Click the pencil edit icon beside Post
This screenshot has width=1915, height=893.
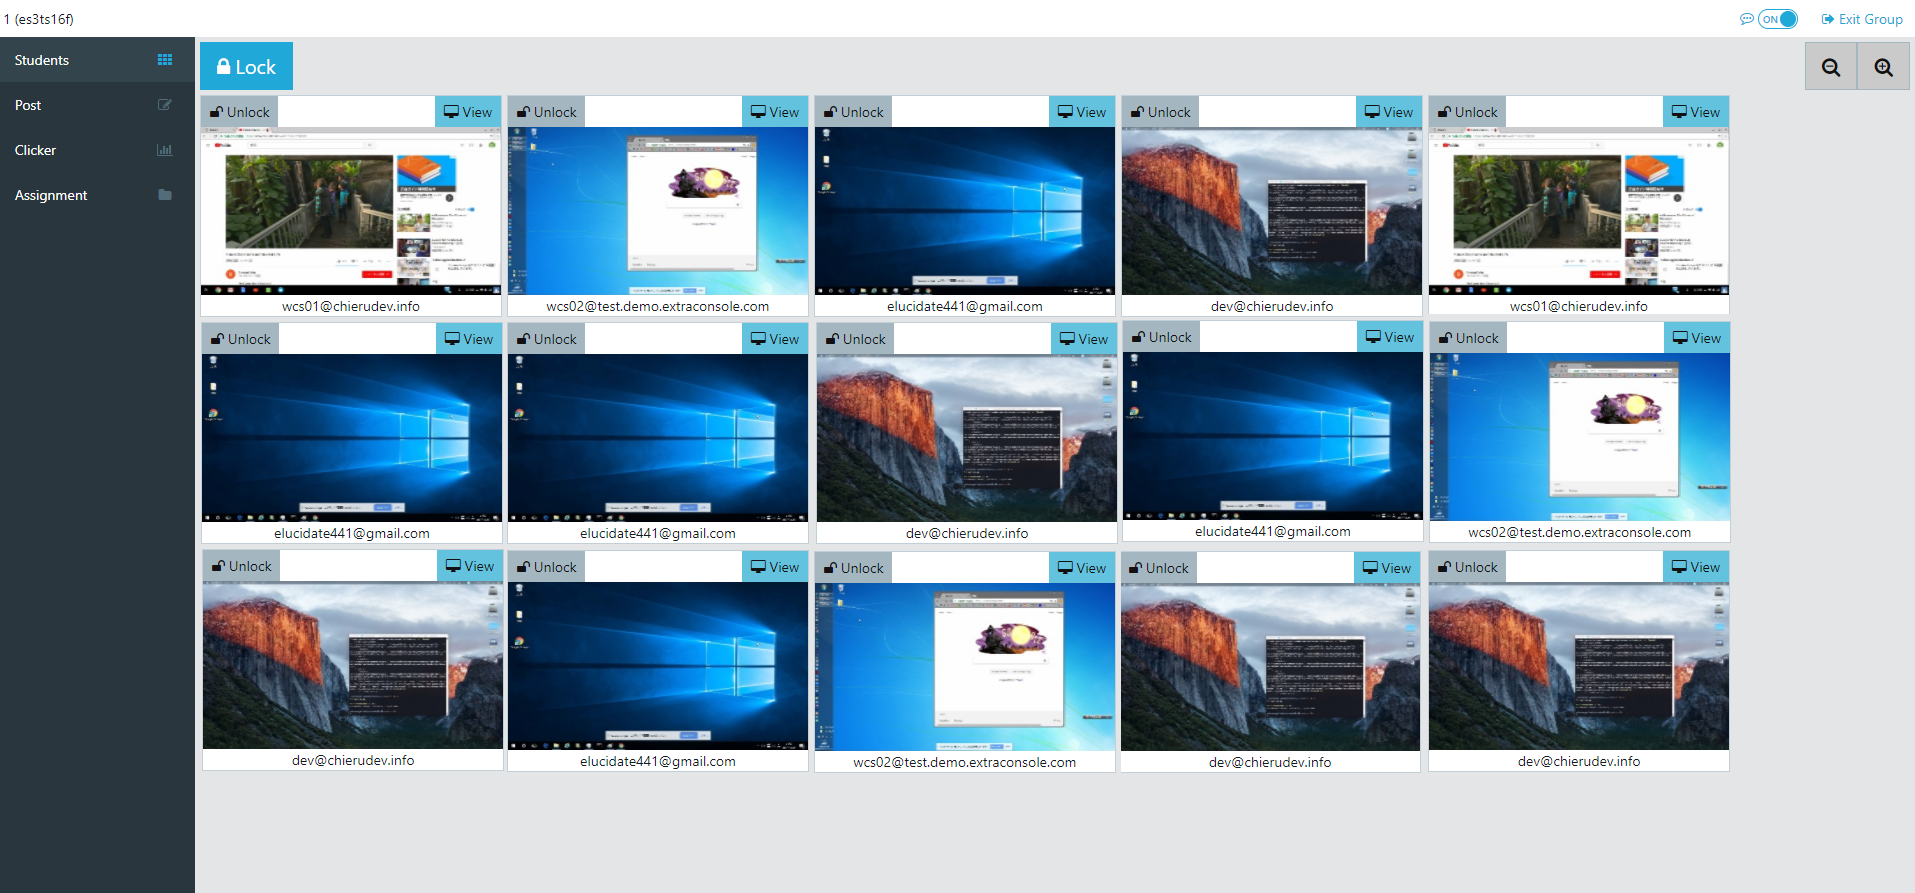point(165,105)
